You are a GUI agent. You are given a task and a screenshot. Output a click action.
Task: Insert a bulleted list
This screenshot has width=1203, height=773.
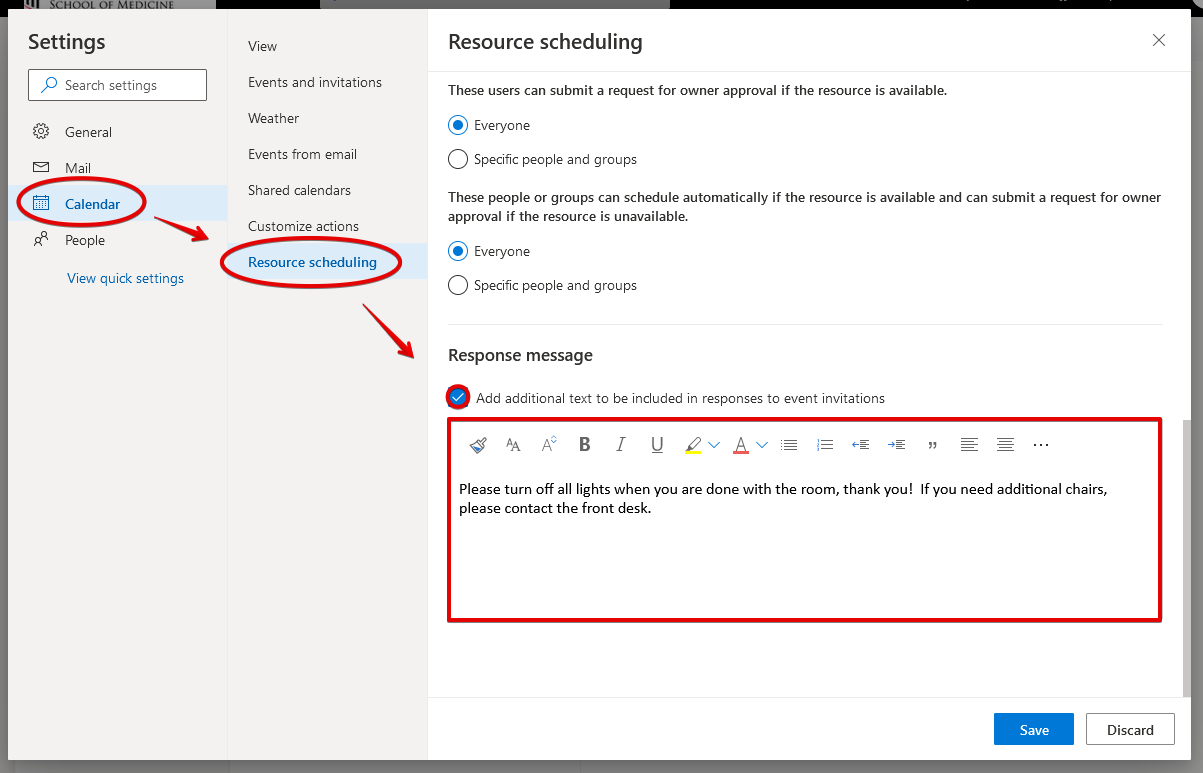789,445
